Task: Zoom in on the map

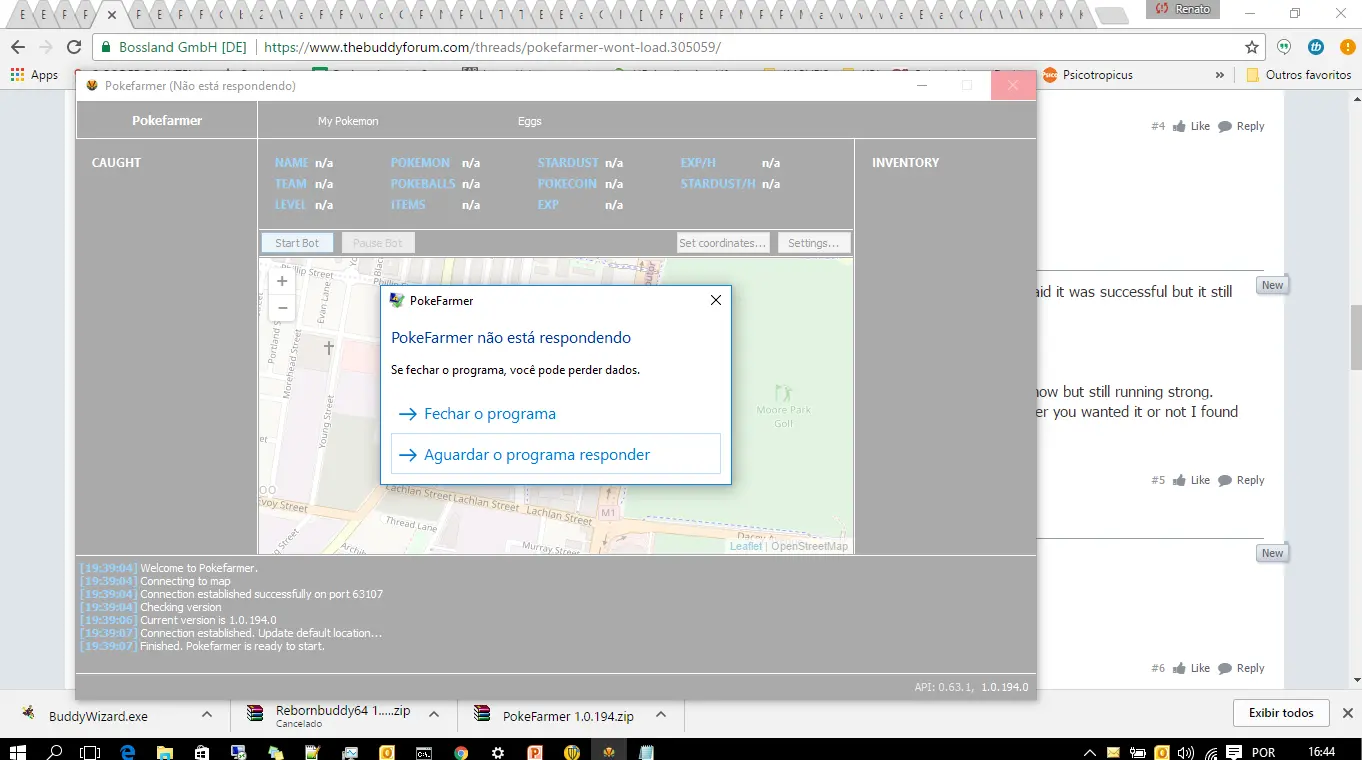Action: [282, 282]
